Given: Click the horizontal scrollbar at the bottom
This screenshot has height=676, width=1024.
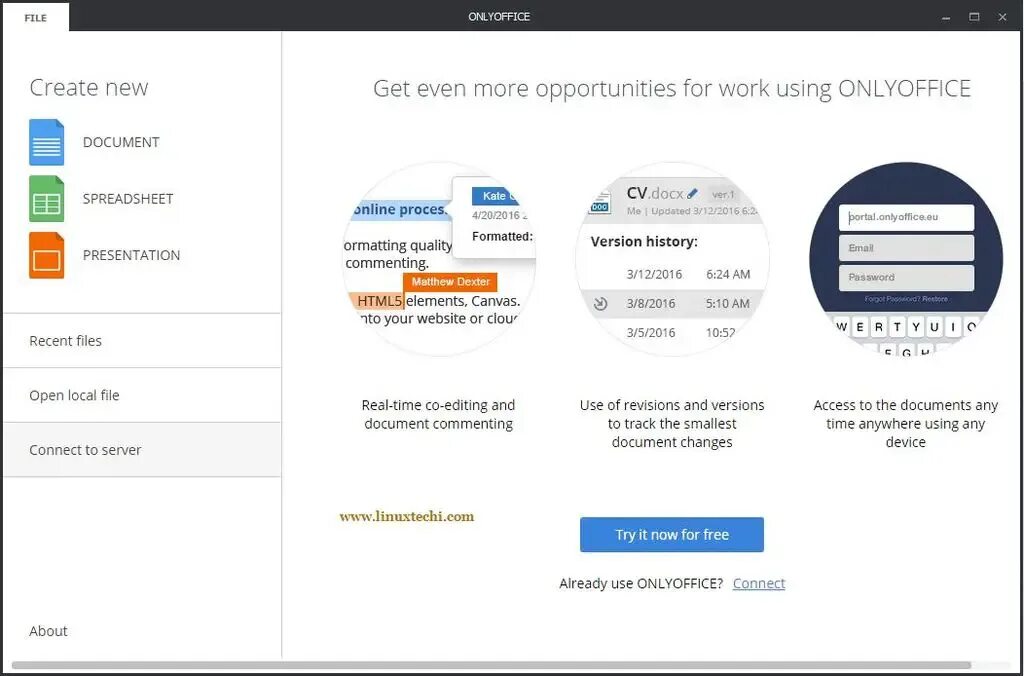Looking at the screenshot, I should [491, 666].
